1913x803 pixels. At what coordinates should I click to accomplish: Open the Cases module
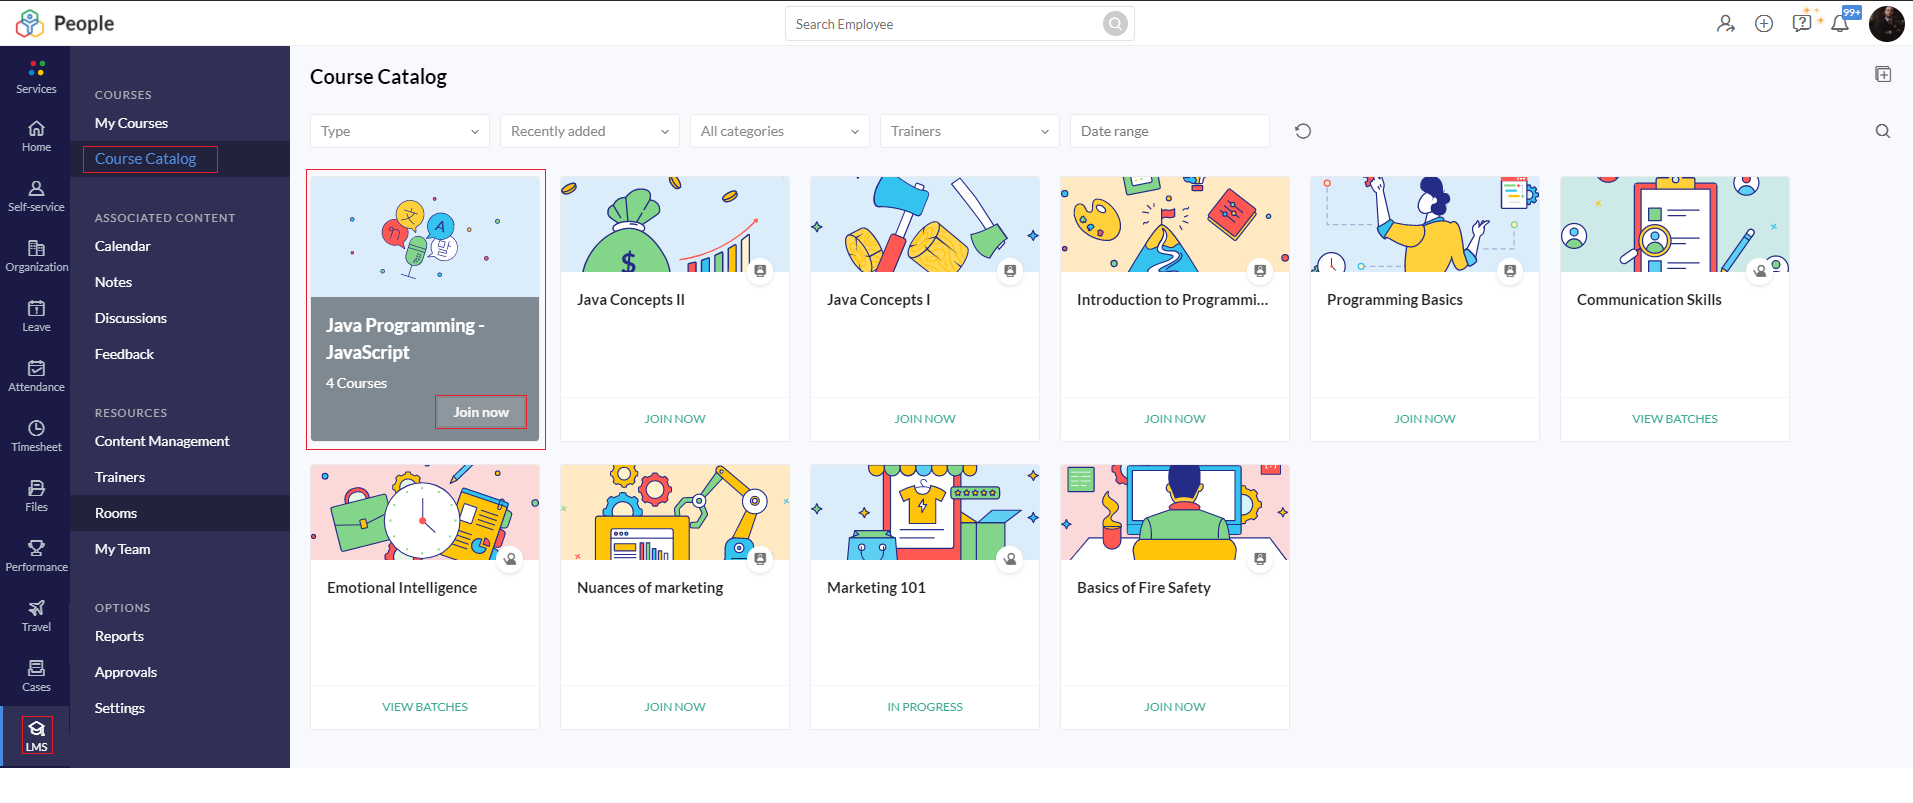pos(36,676)
